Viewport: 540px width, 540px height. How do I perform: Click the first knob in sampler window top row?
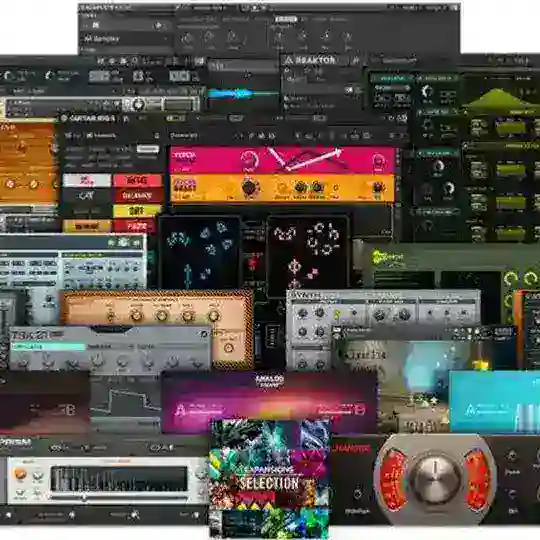tap(187, 38)
